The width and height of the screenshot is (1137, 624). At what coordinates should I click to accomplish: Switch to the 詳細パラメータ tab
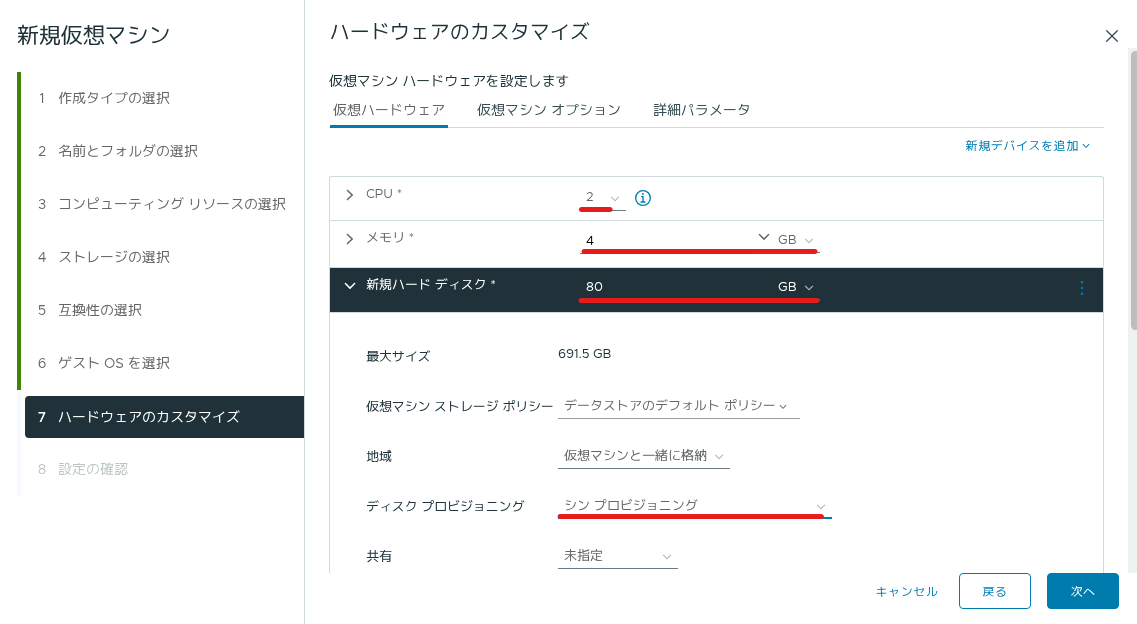point(701,110)
